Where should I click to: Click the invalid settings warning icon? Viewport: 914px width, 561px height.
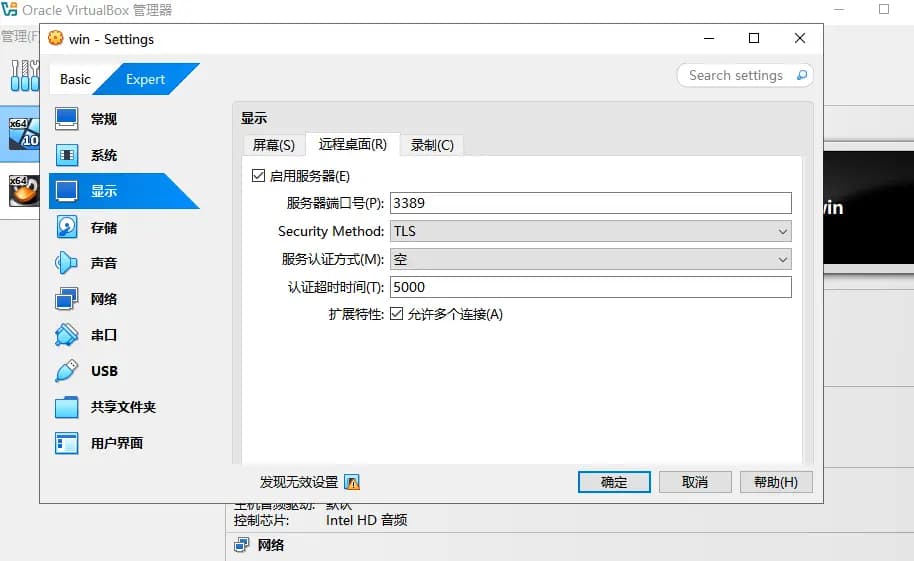coord(352,482)
